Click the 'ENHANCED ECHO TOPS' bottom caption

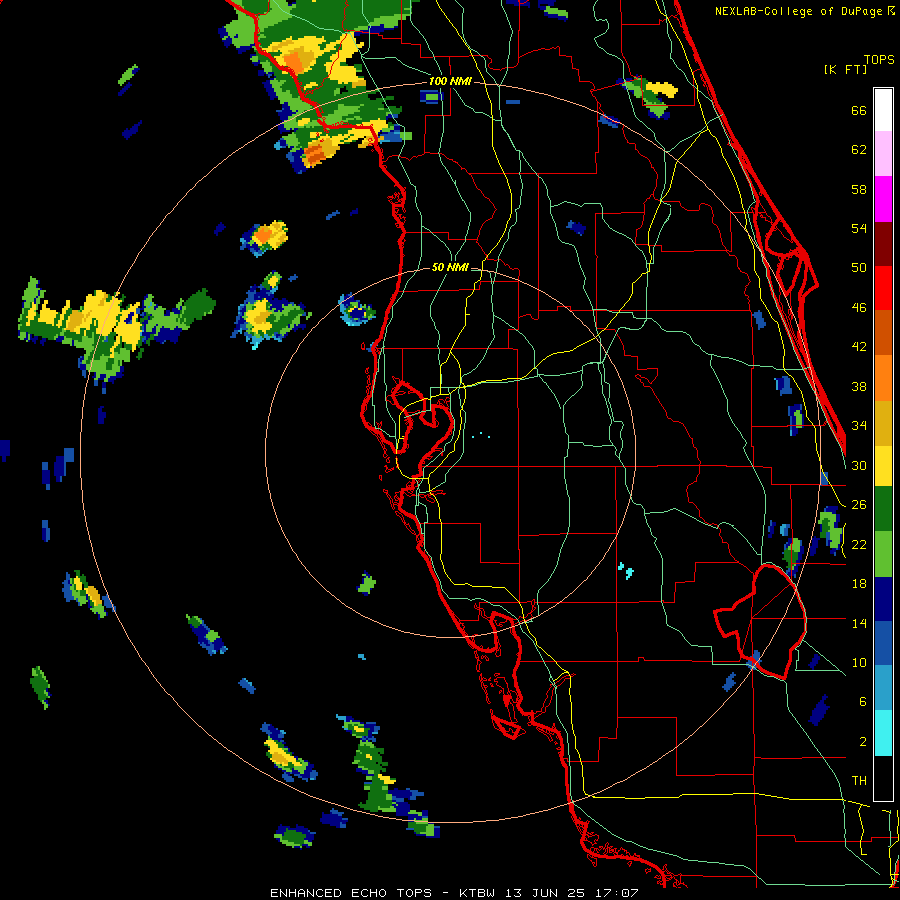(351, 893)
